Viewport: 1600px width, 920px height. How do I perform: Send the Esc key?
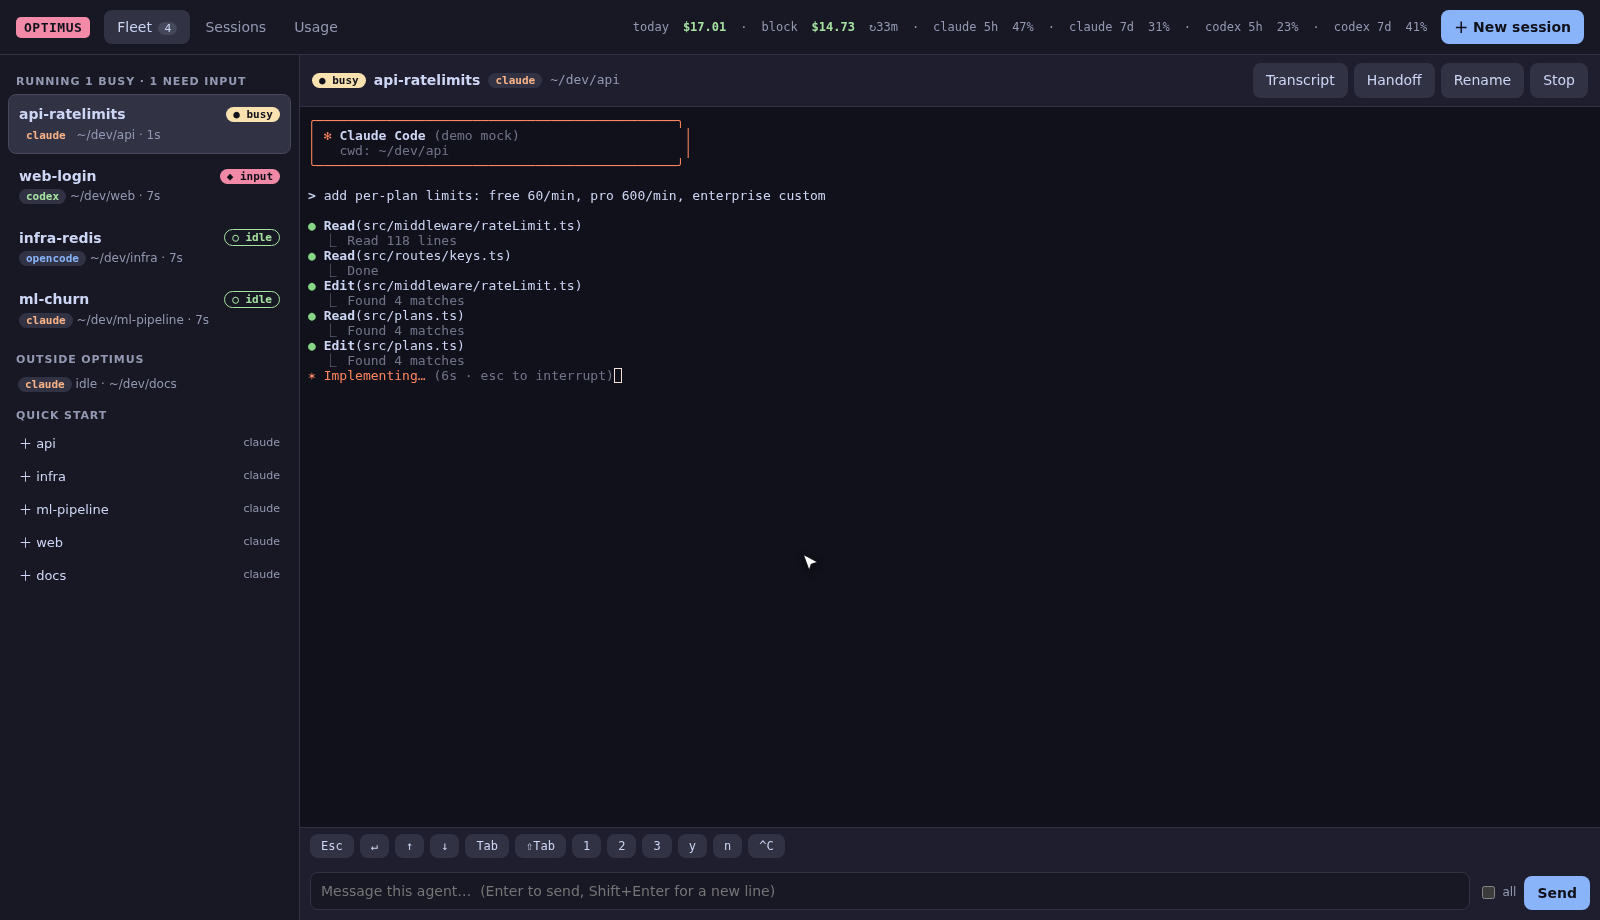332,846
